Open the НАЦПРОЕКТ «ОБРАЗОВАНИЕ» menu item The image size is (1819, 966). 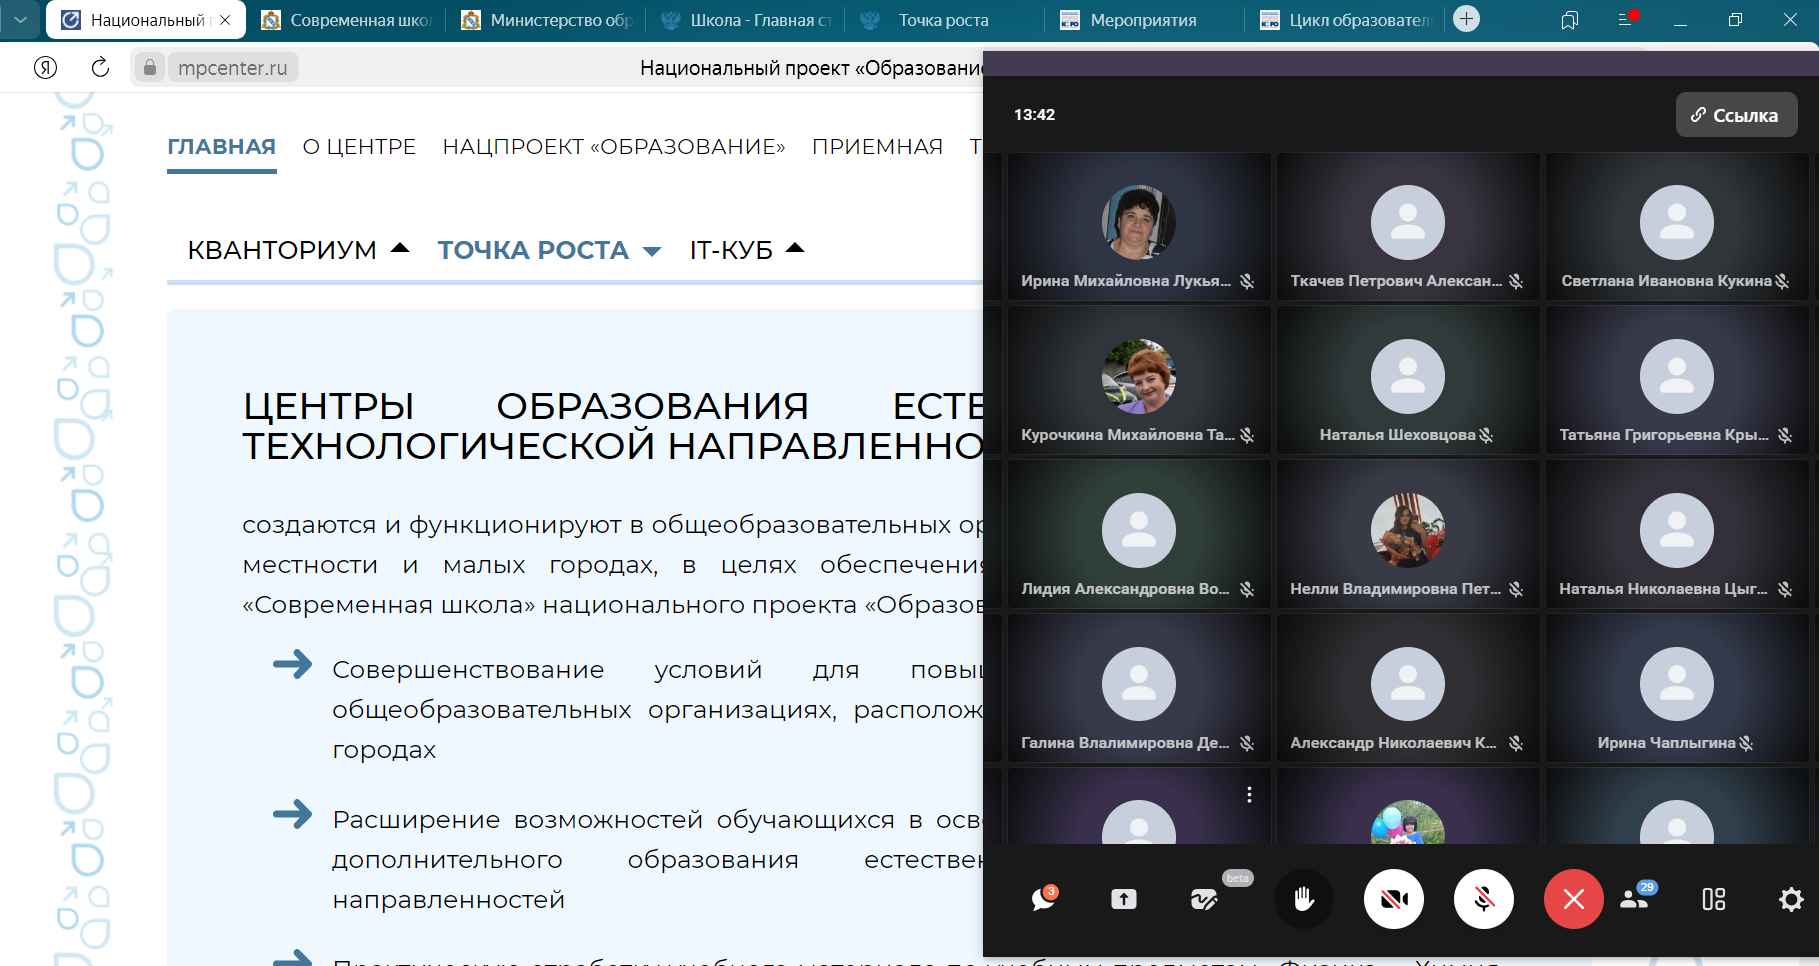[614, 147]
